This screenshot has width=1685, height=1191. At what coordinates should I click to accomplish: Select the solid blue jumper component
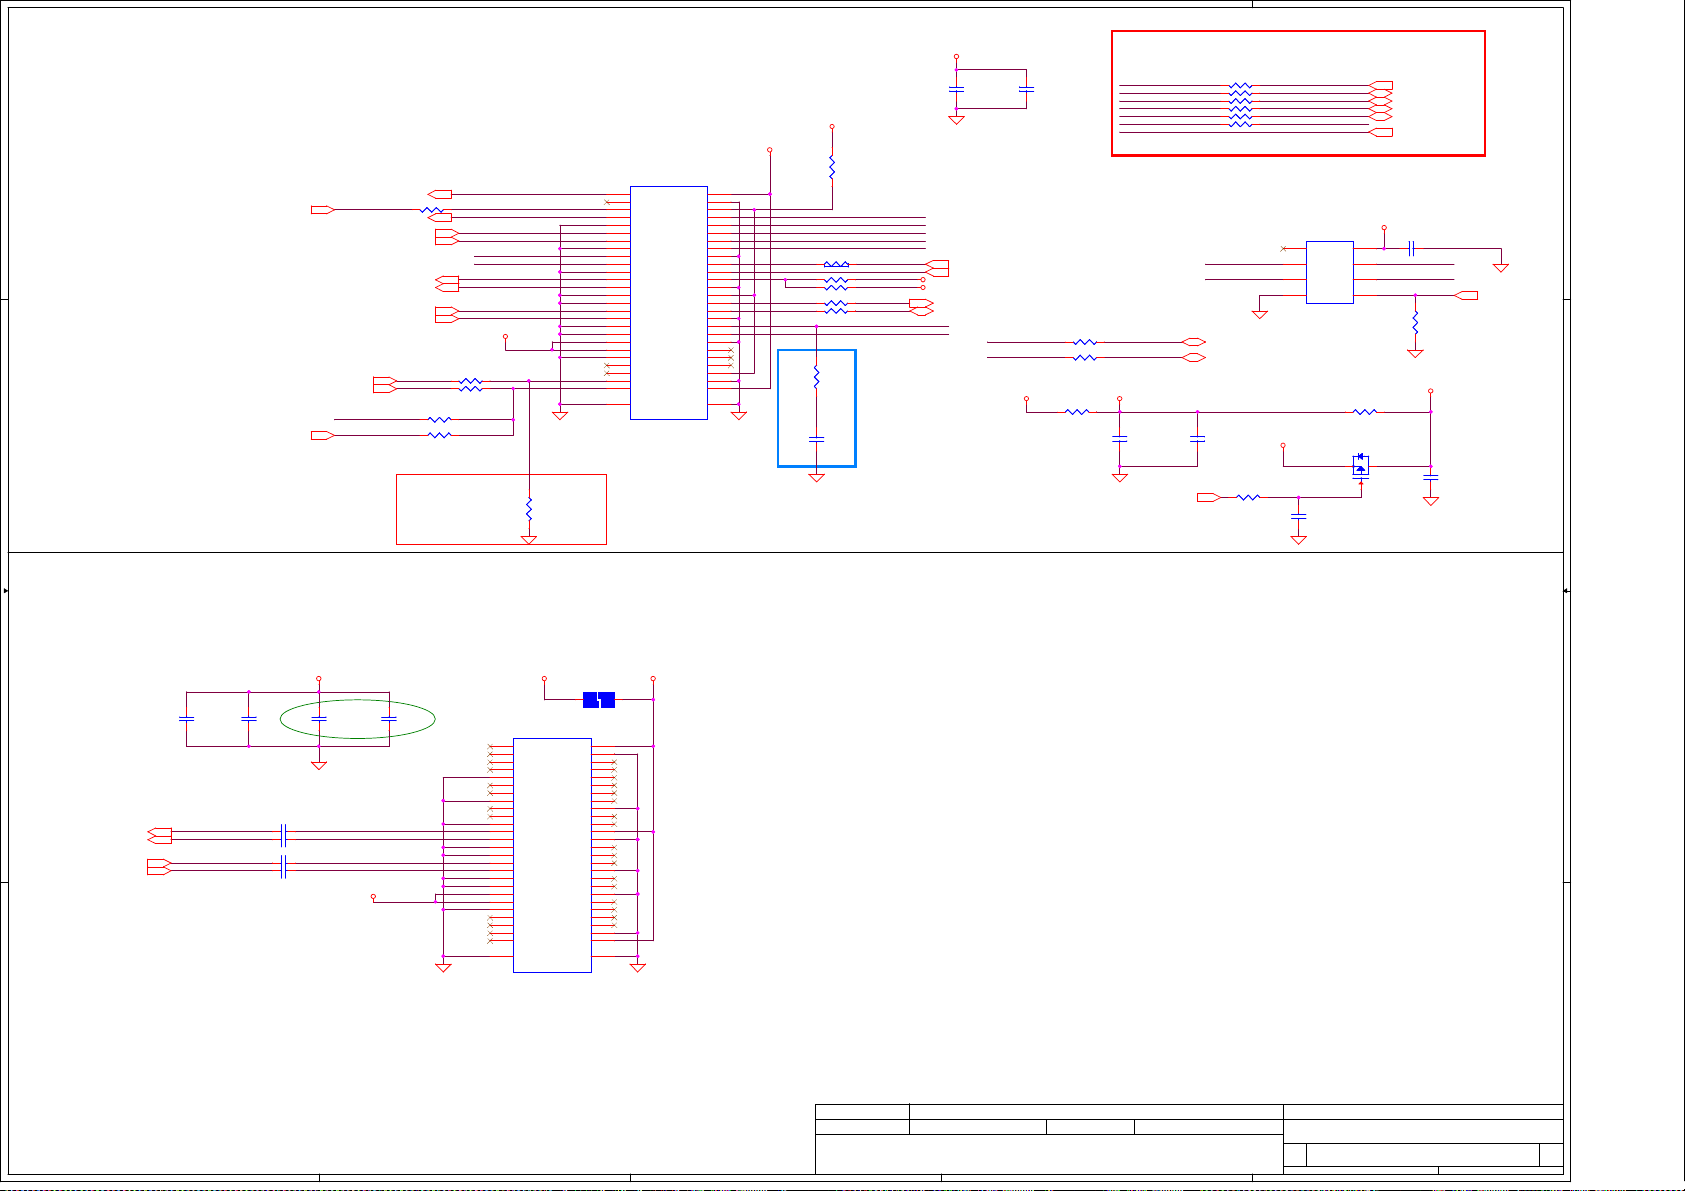(x=598, y=700)
